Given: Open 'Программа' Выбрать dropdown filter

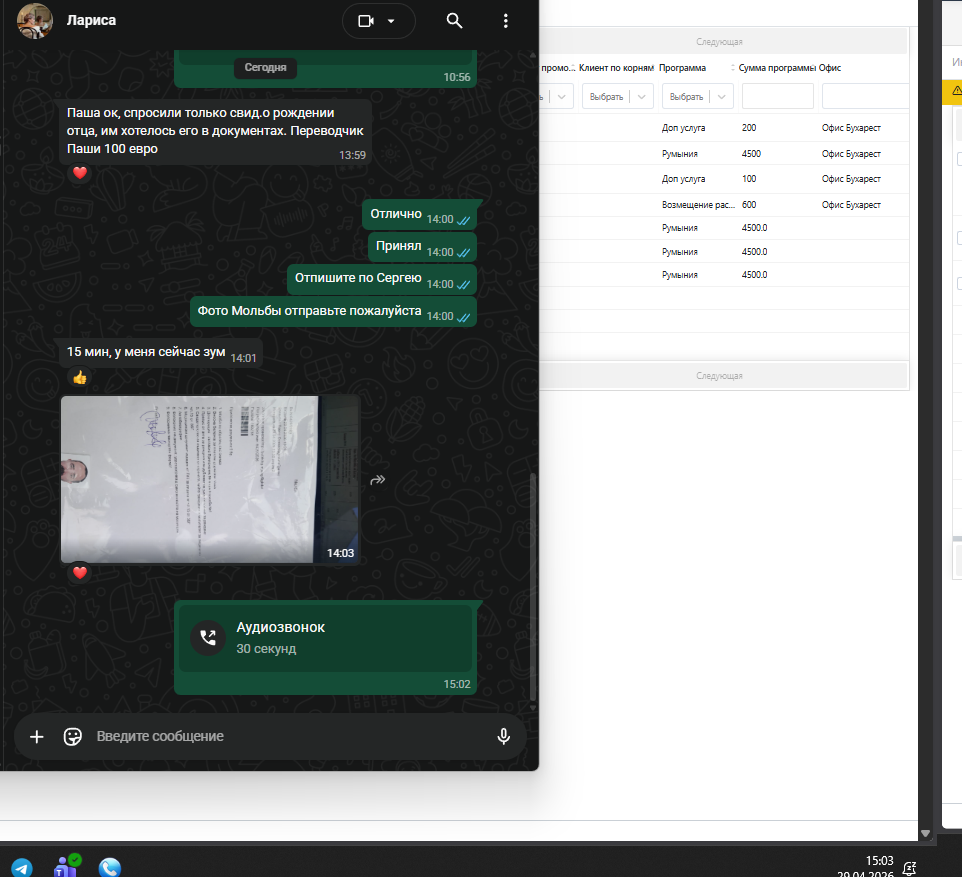Looking at the screenshot, I should 698,96.
